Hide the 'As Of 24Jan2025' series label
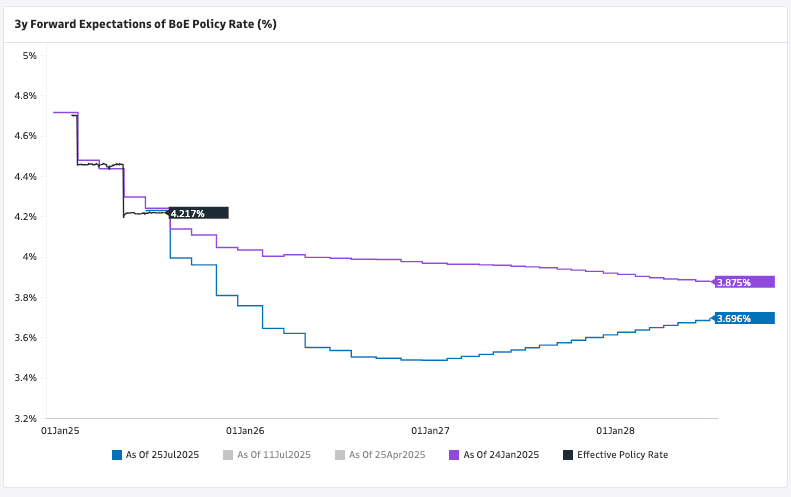791x497 pixels. click(500, 455)
